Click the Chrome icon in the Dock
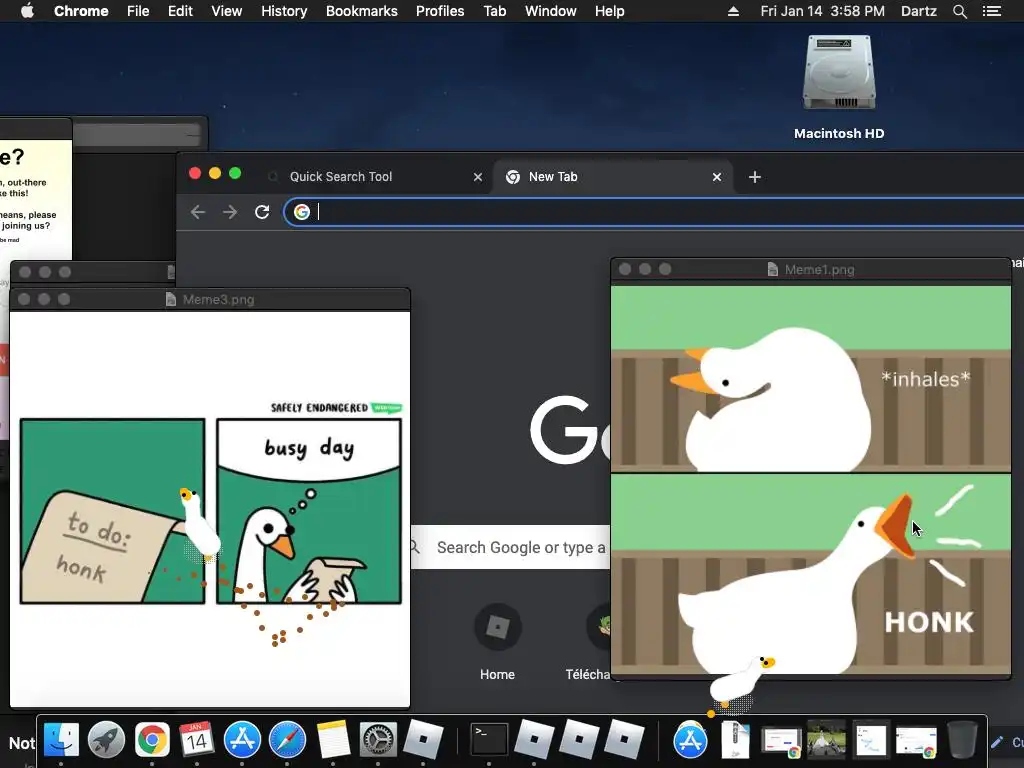Viewport: 1024px width, 768px height. tap(152, 740)
